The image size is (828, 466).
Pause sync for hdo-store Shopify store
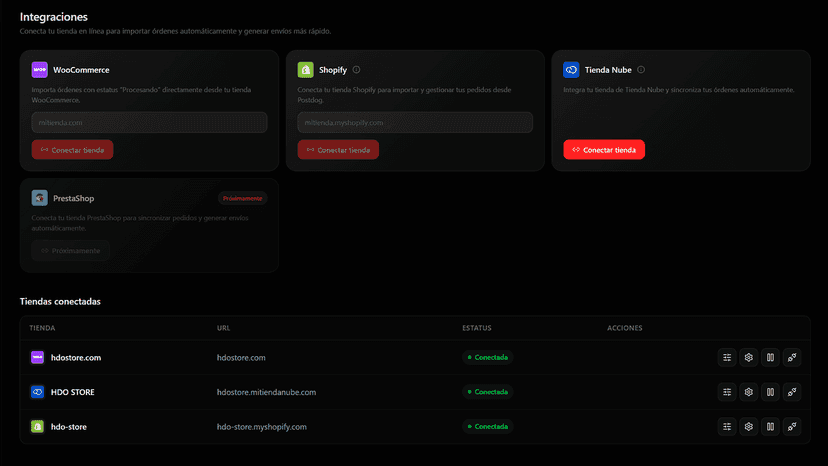click(770, 426)
